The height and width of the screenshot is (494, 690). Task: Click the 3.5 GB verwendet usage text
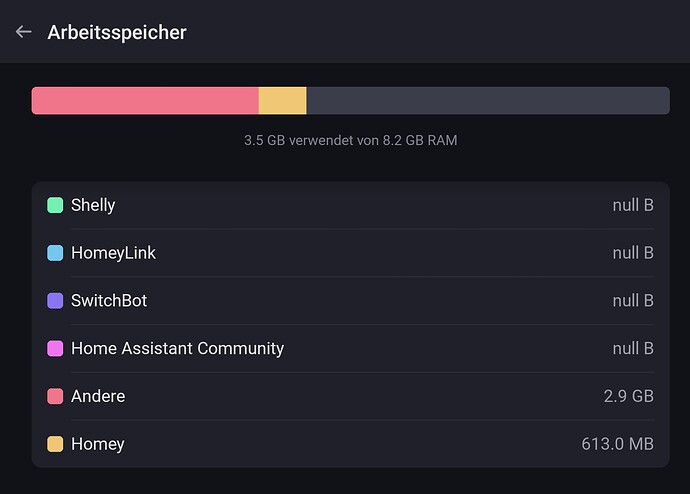point(350,140)
